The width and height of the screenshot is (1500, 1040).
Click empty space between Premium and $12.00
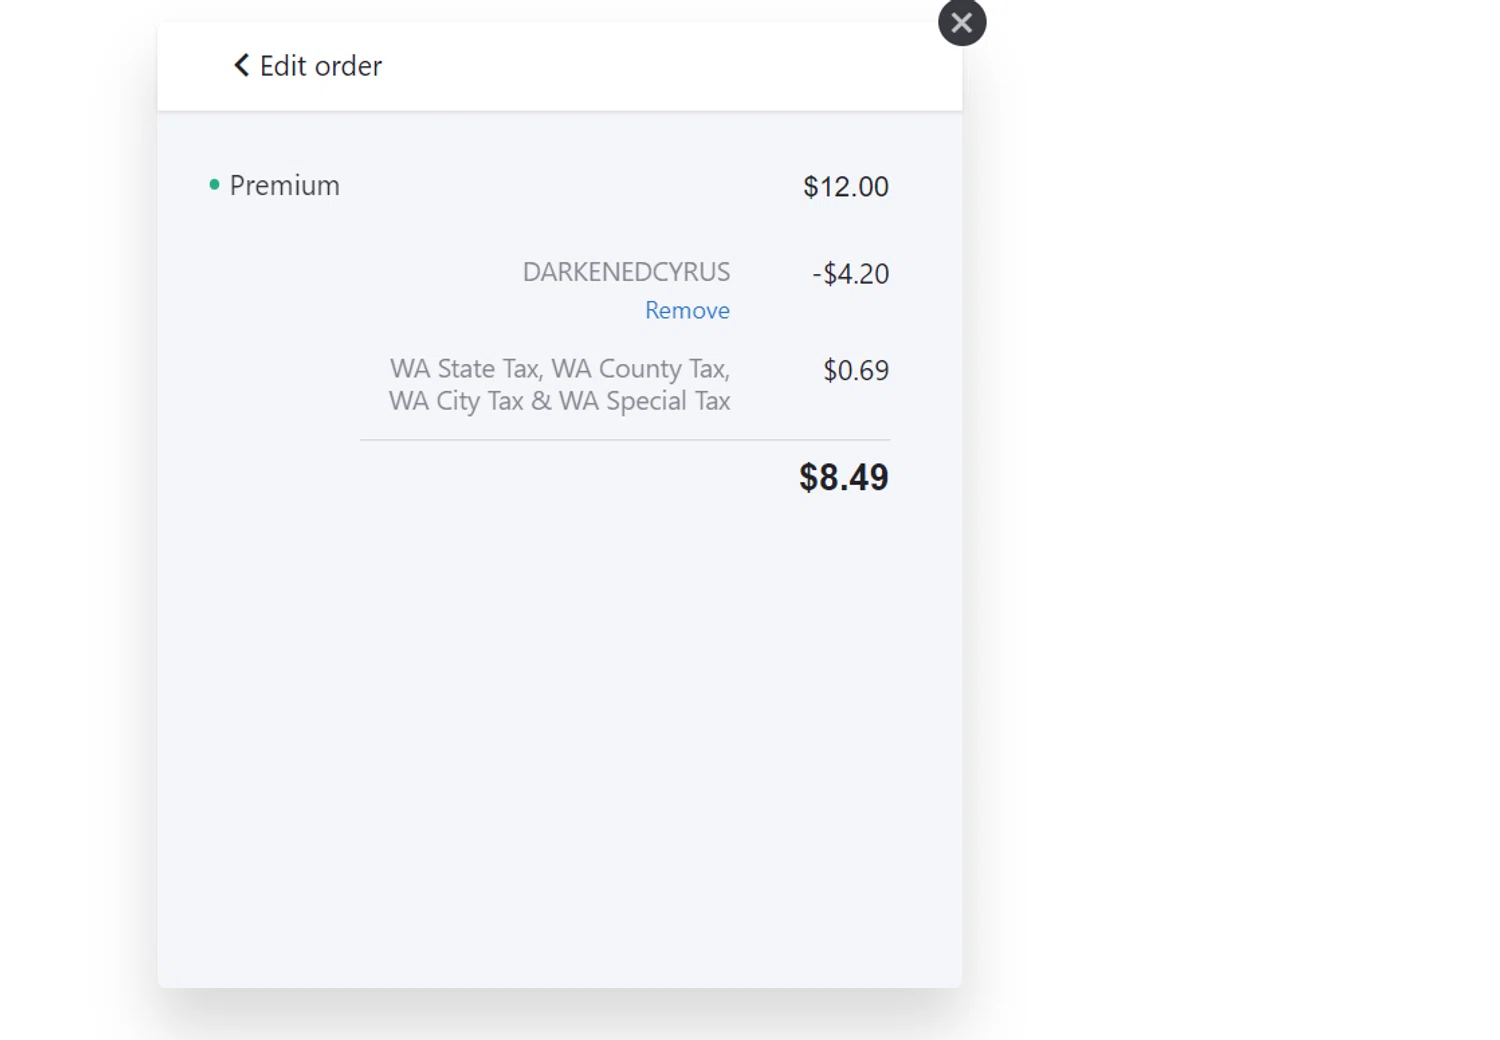click(x=570, y=187)
